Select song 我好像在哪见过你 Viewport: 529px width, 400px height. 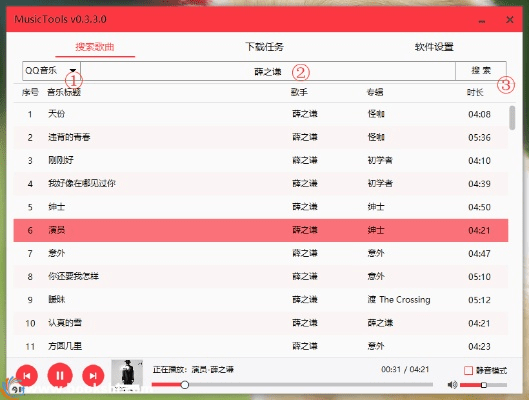261,184
